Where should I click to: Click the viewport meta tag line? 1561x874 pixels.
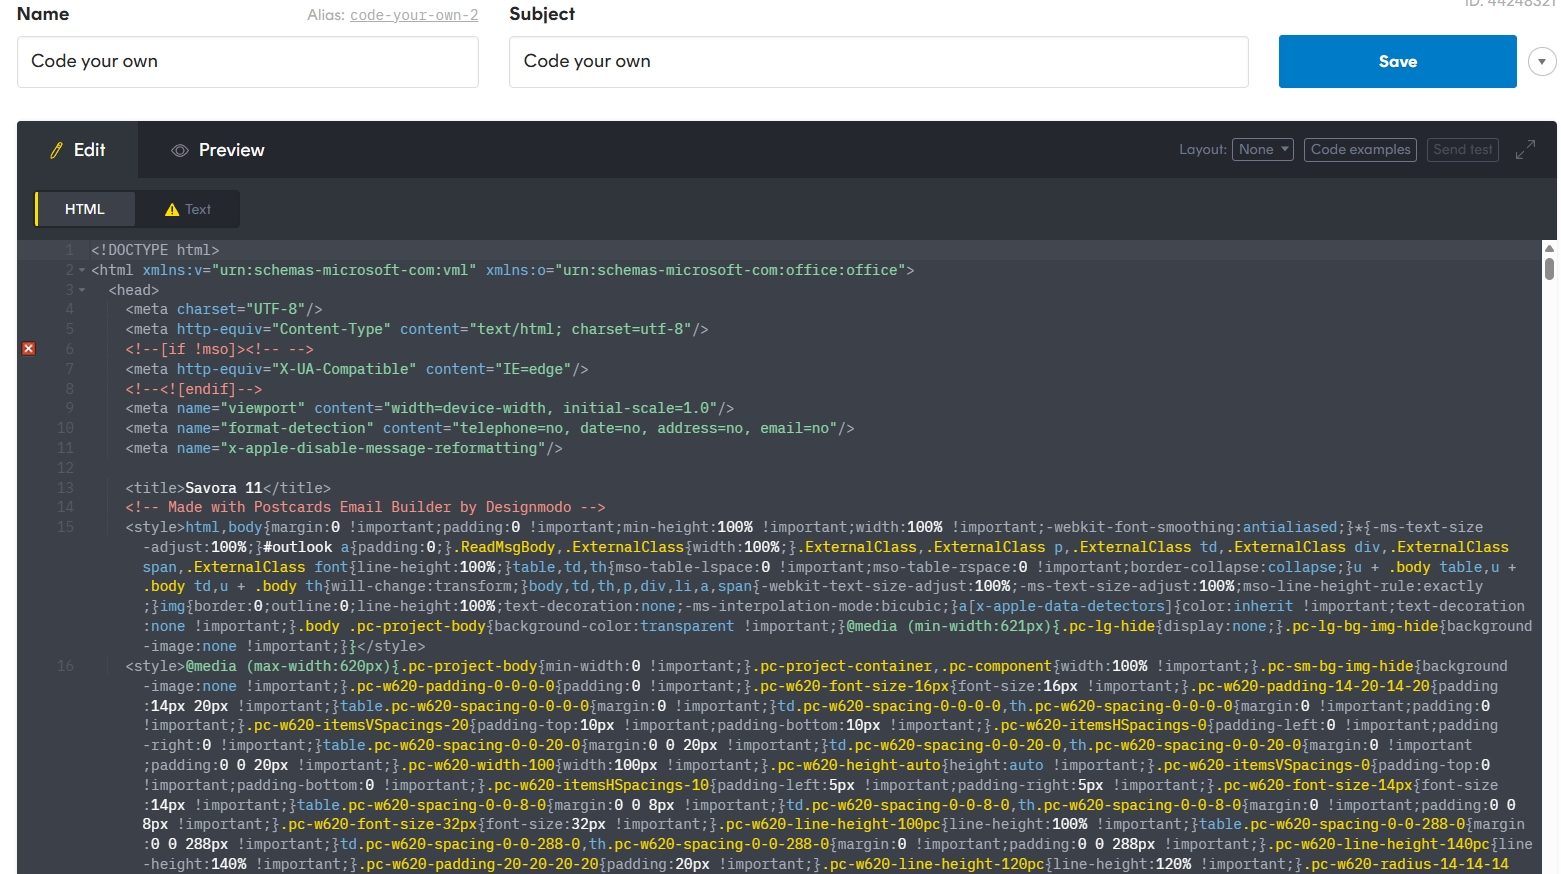430,408
